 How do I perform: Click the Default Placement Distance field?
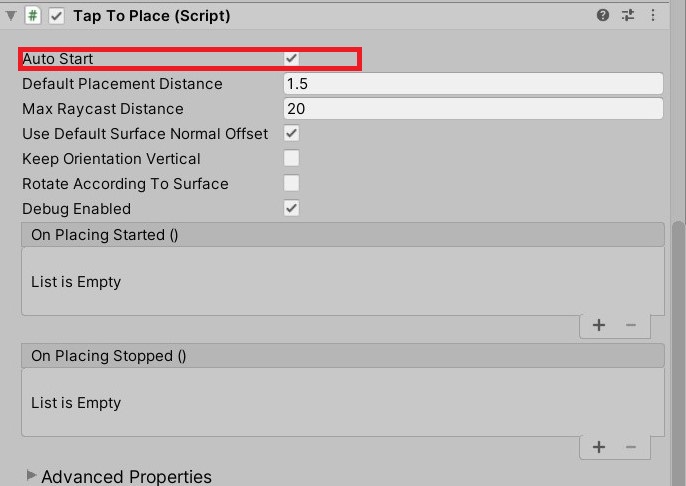click(x=473, y=83)
